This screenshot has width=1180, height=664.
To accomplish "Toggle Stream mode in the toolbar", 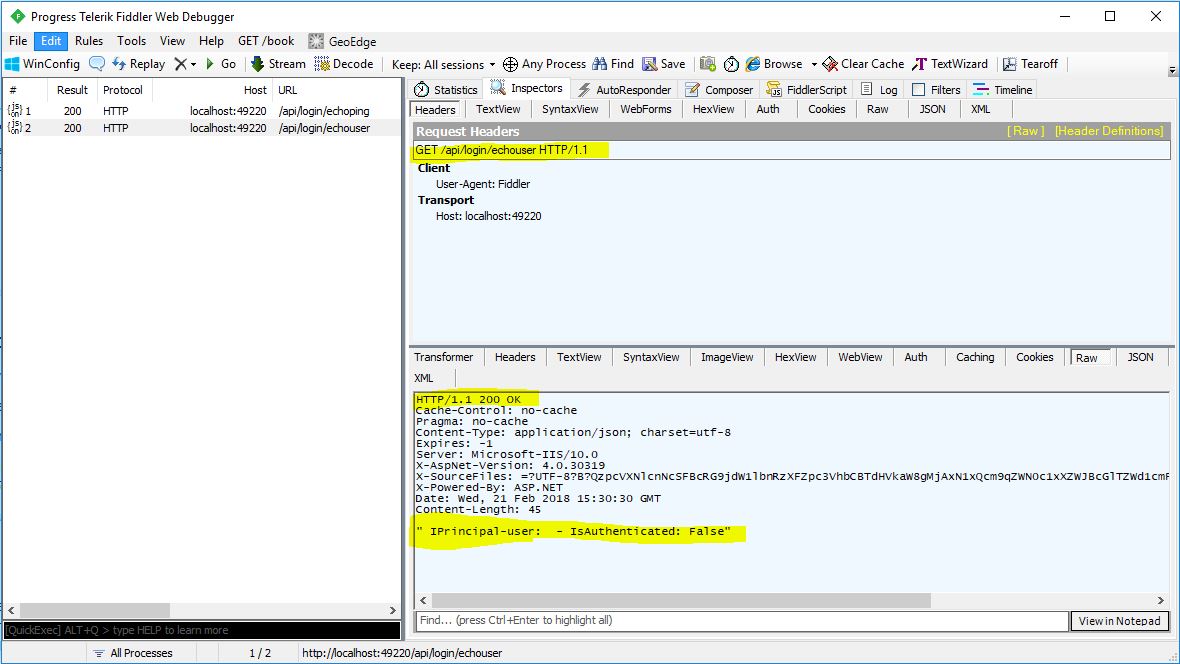I will click(278, 64).
